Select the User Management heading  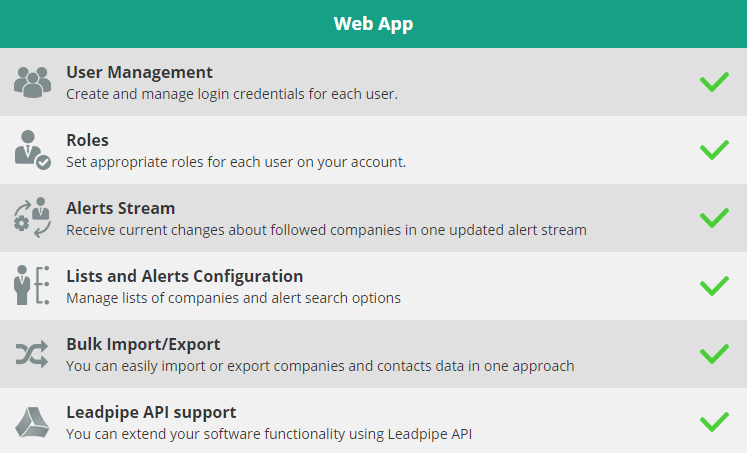coord(139,72)
